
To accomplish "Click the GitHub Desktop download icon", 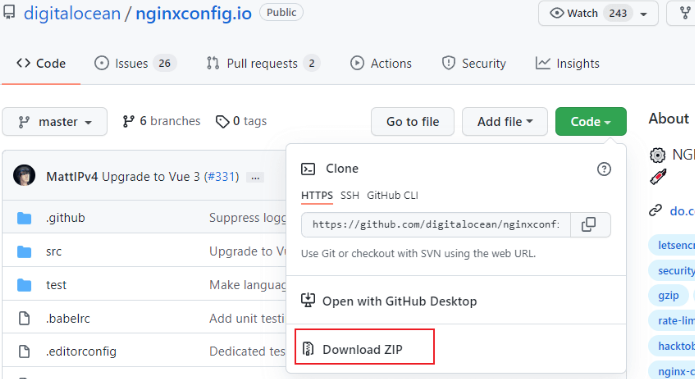I will point(308,300).
